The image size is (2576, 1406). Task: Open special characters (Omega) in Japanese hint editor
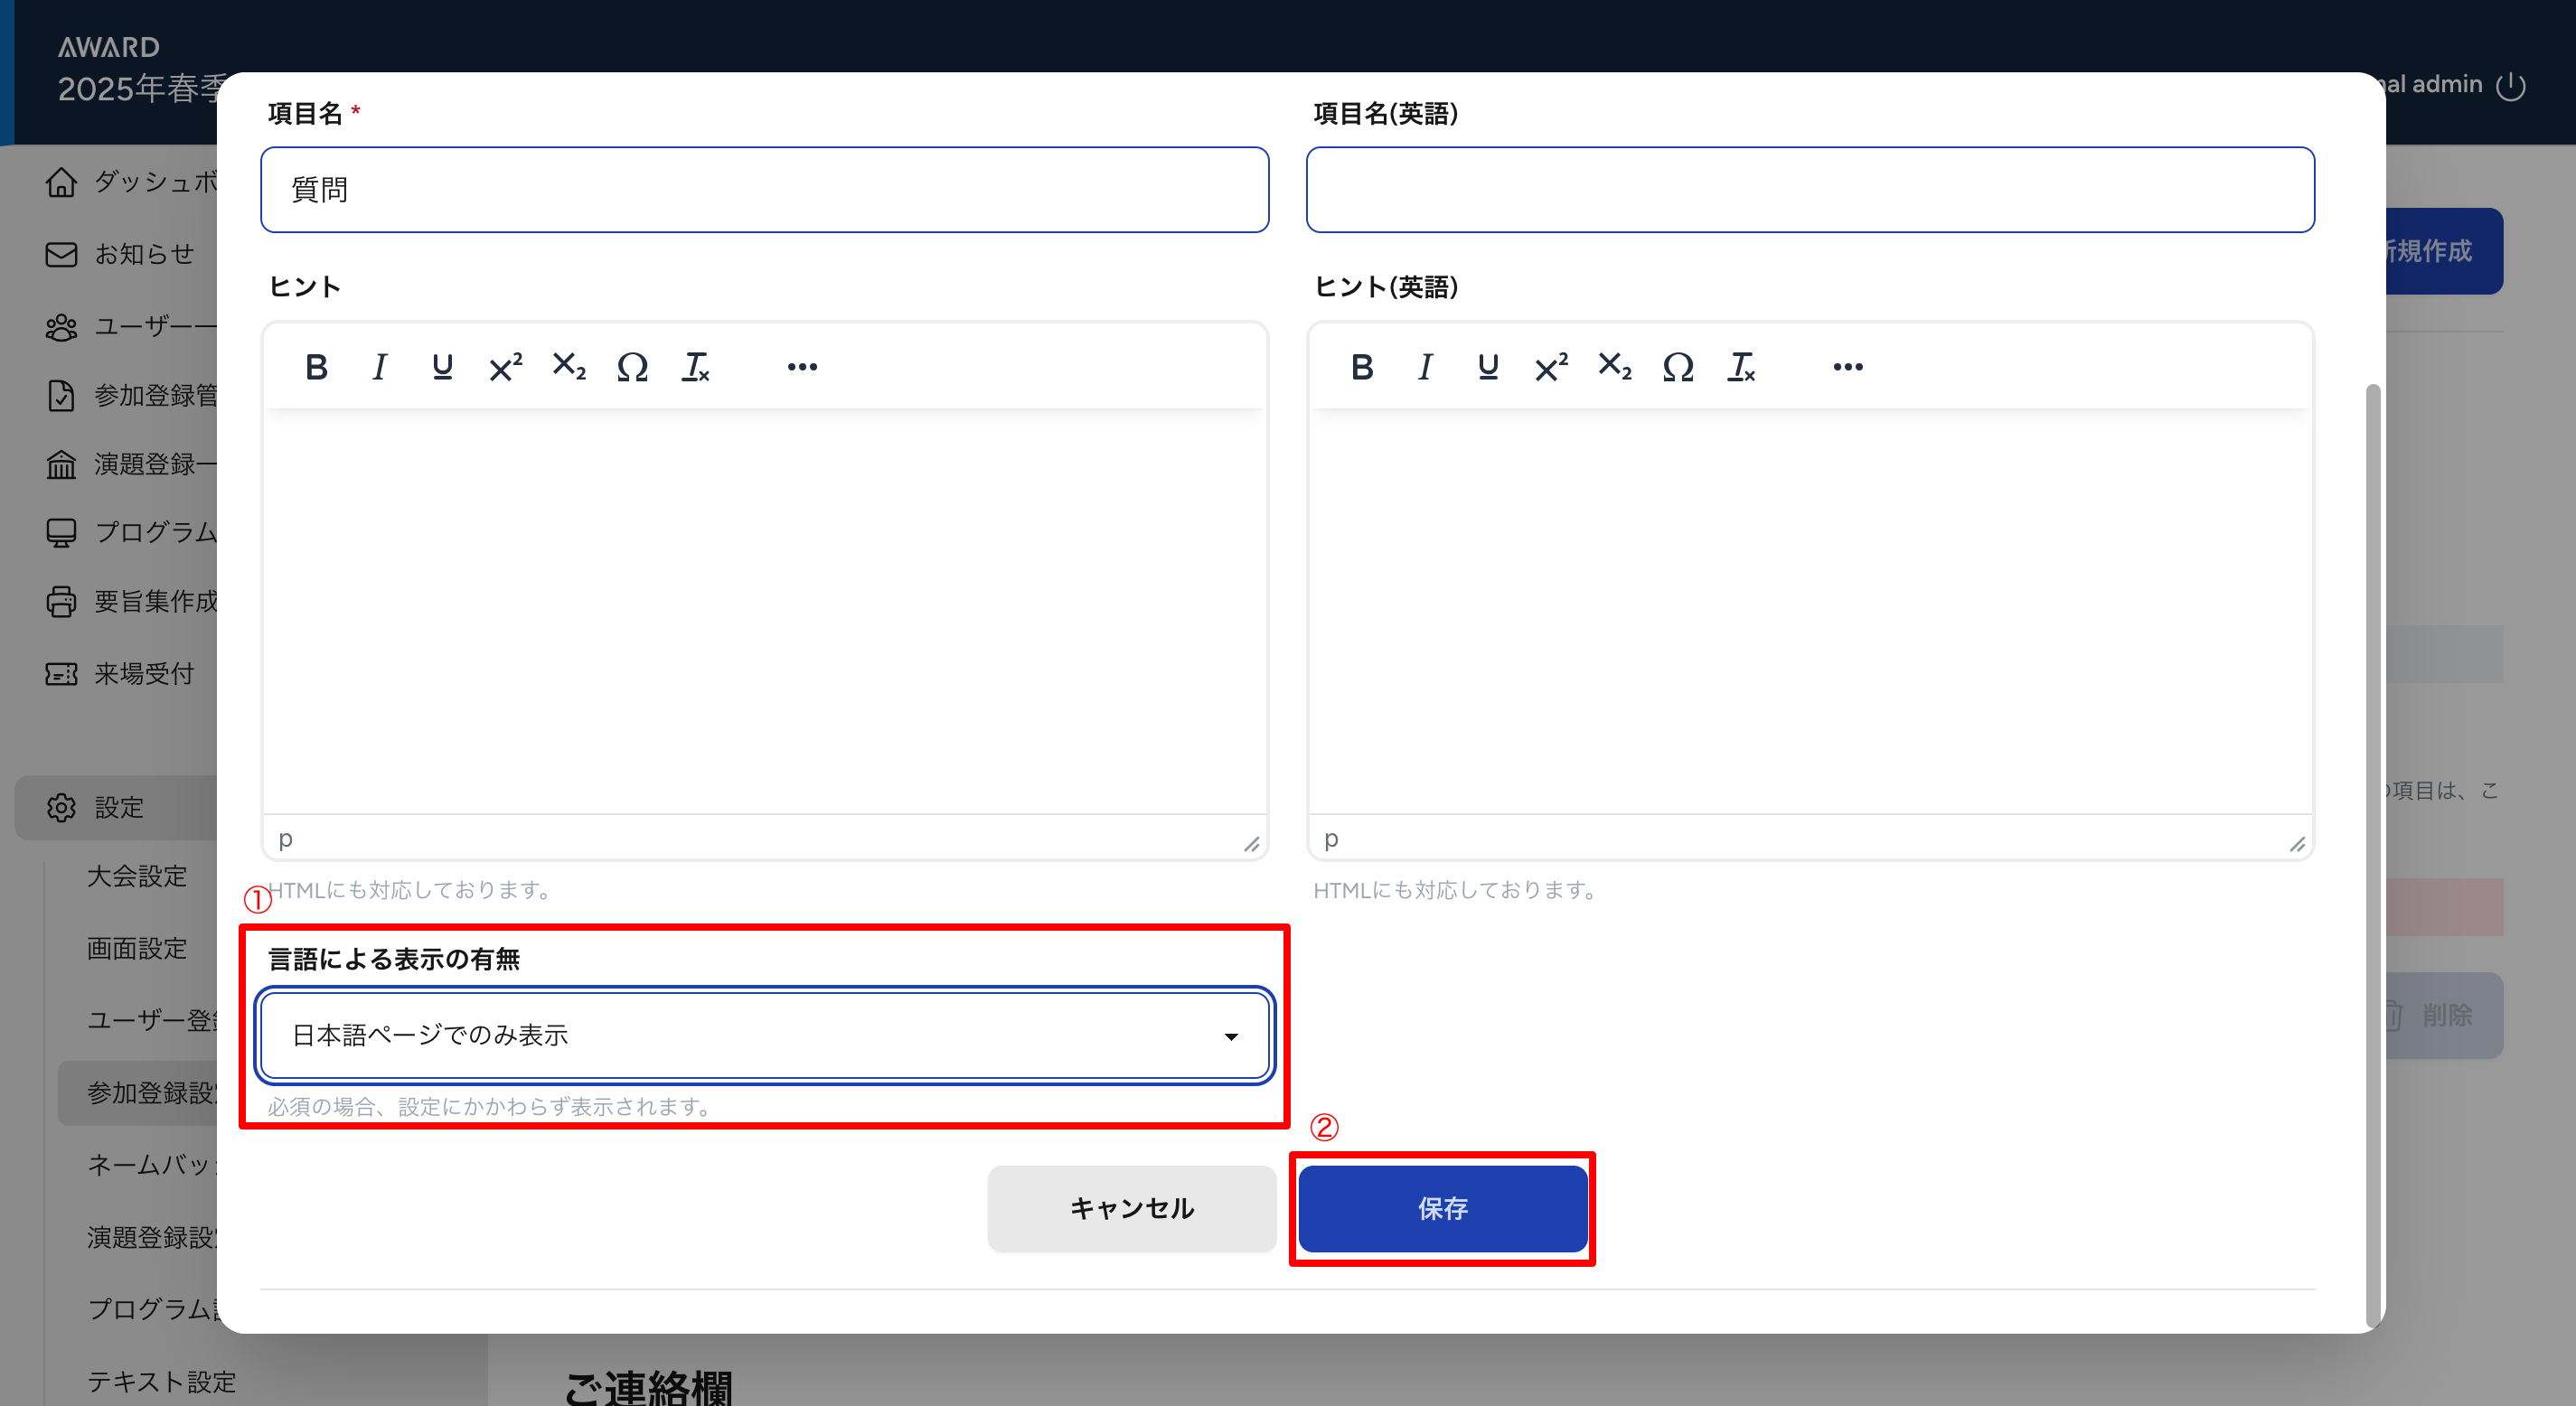point(632,367)
